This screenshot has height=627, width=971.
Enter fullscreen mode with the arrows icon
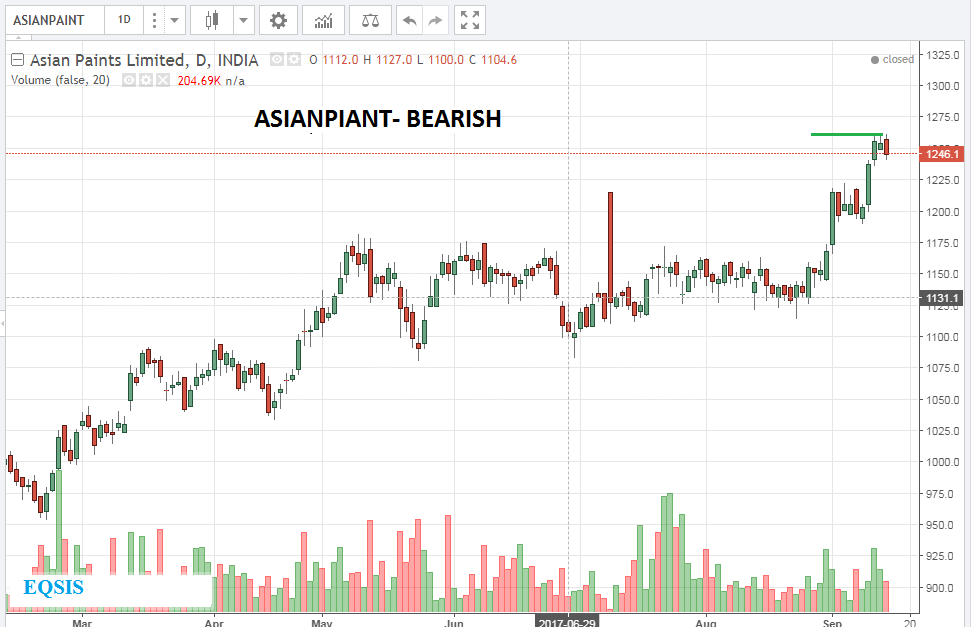pyautogui.click(x=470, y=20)
